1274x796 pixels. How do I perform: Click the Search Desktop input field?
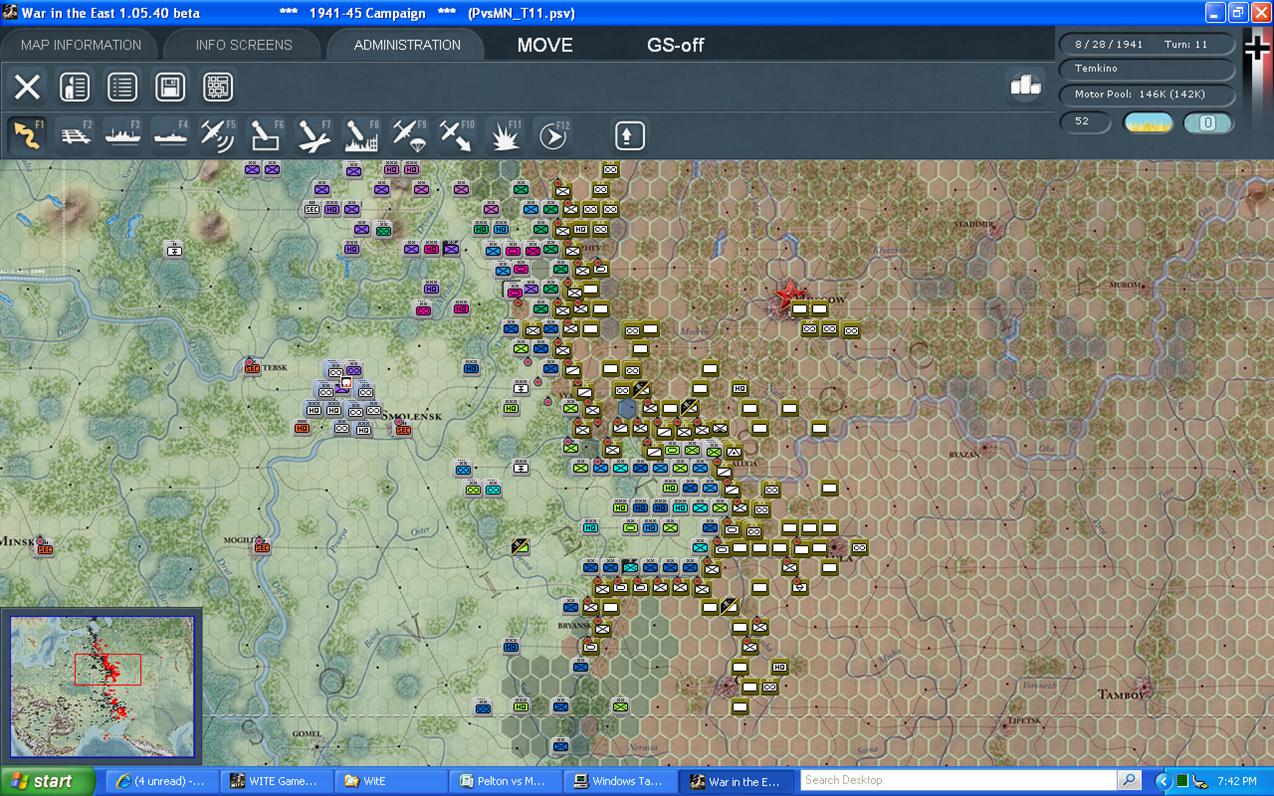[958, 780]
